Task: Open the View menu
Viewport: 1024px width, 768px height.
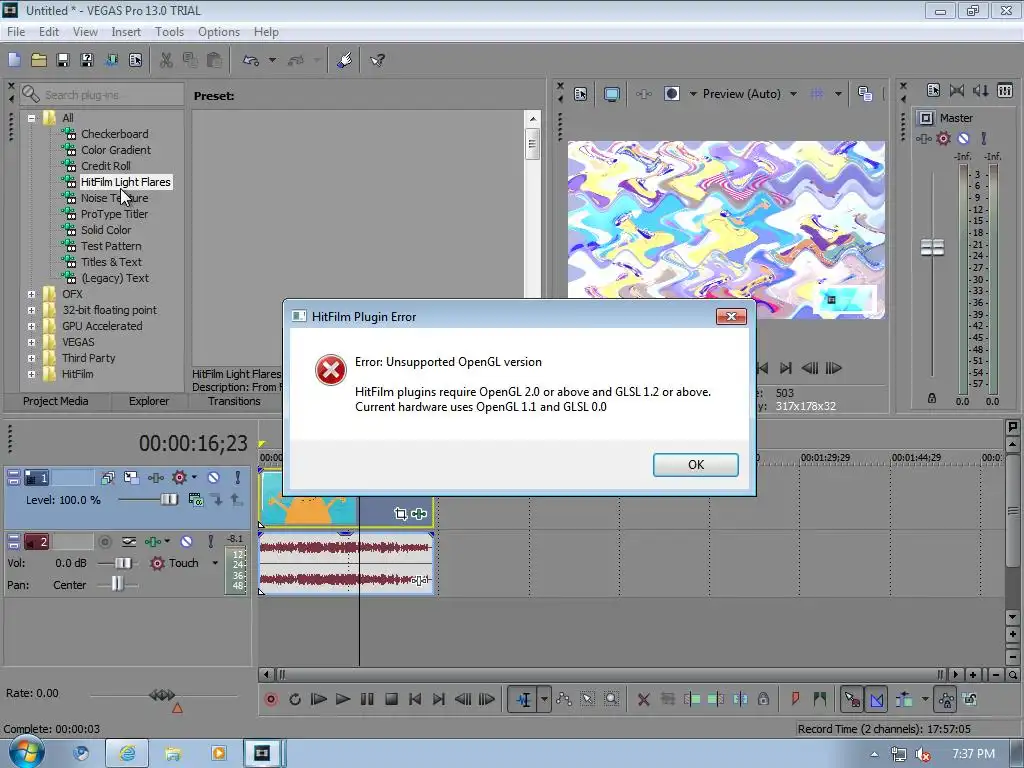Action: point(85,32)
